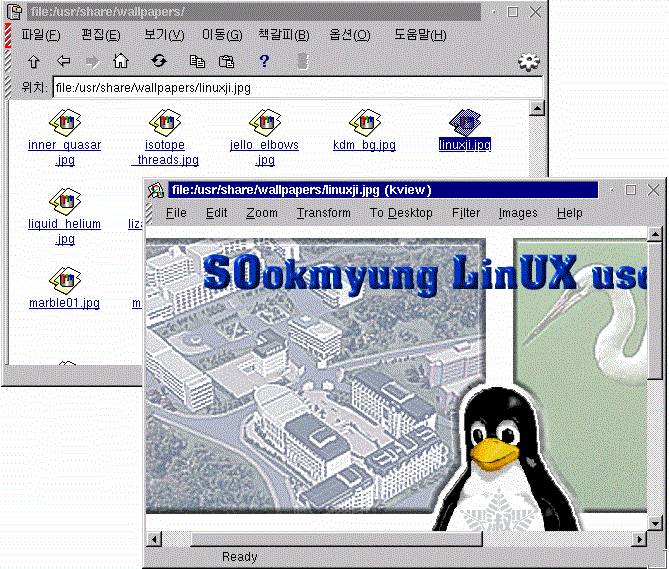This screenshot has width=669, height=569.
Task: Click the location field showing linuxji.jpg path
Action: (x=298, y=87)
